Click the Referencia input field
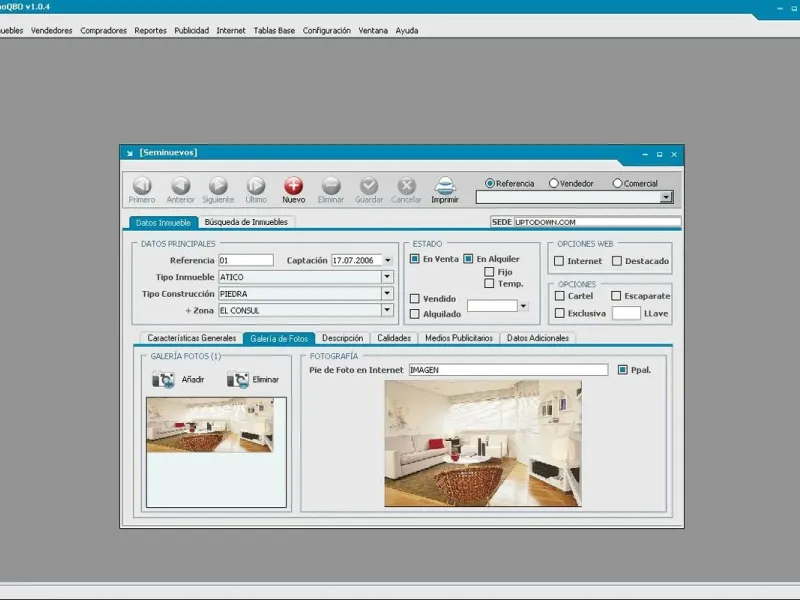Viewport: 800px width, 600px height. point(246,260)
